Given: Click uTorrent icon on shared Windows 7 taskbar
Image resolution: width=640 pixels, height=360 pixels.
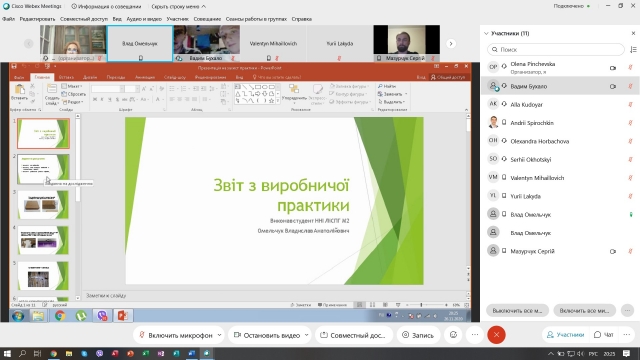Looking at the screenshot, I should [x=81, y=316].
